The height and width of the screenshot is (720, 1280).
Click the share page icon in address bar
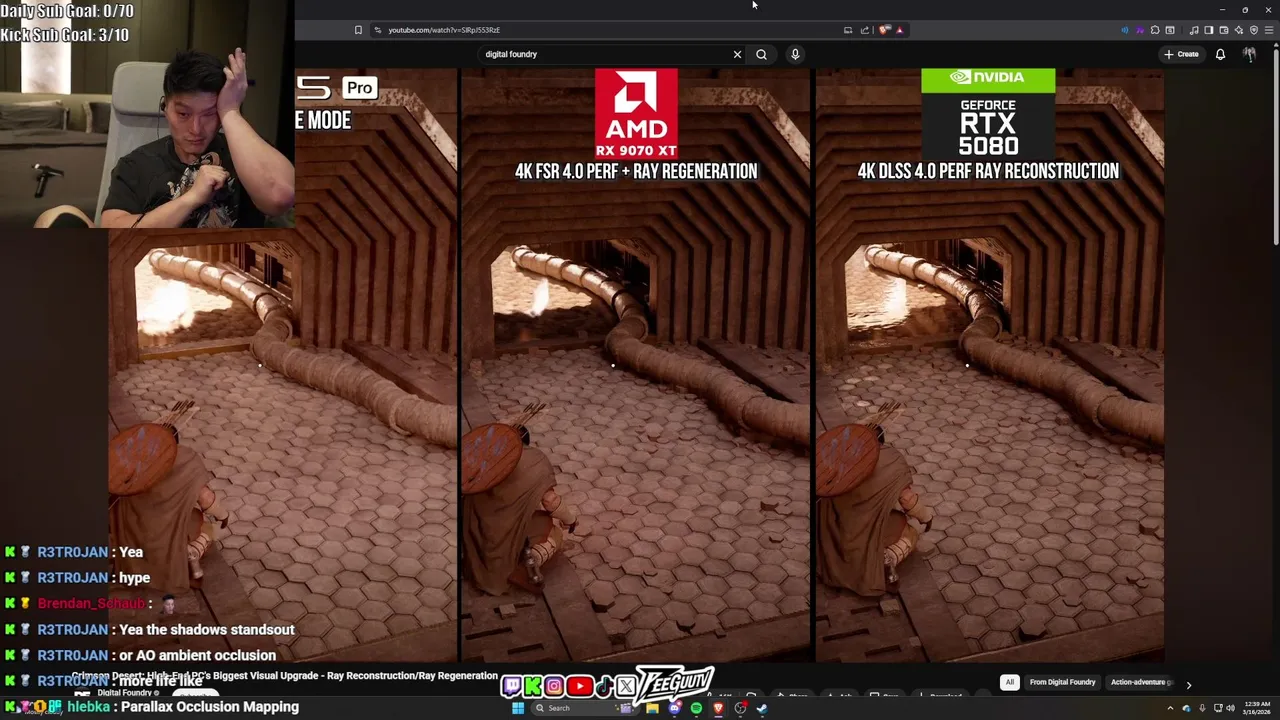865,30
